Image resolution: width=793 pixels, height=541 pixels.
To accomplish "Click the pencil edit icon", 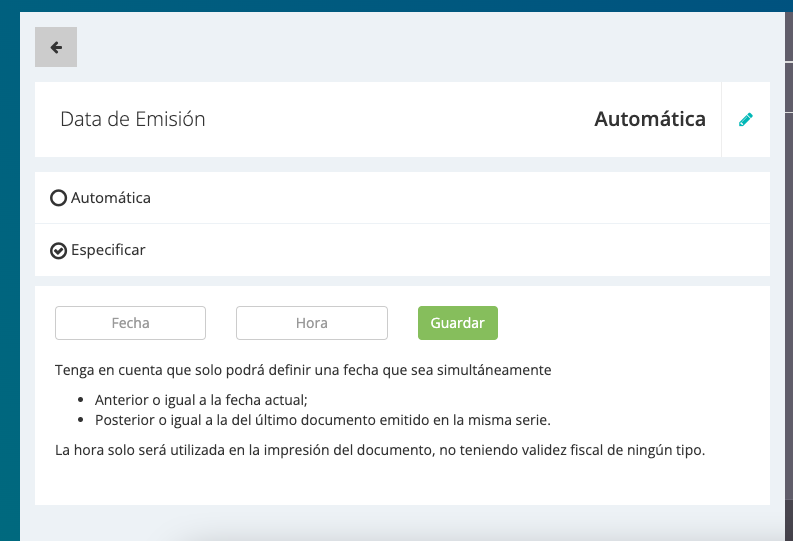I will (745, 120).
